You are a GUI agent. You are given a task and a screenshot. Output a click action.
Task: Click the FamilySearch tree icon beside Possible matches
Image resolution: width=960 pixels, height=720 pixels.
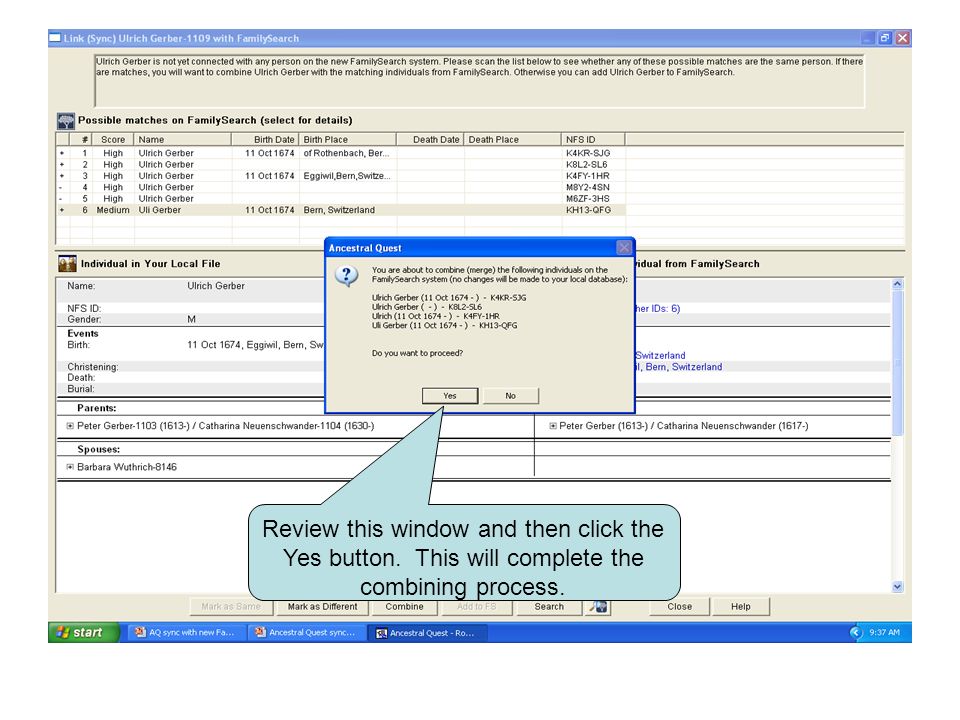pos(66,121)
